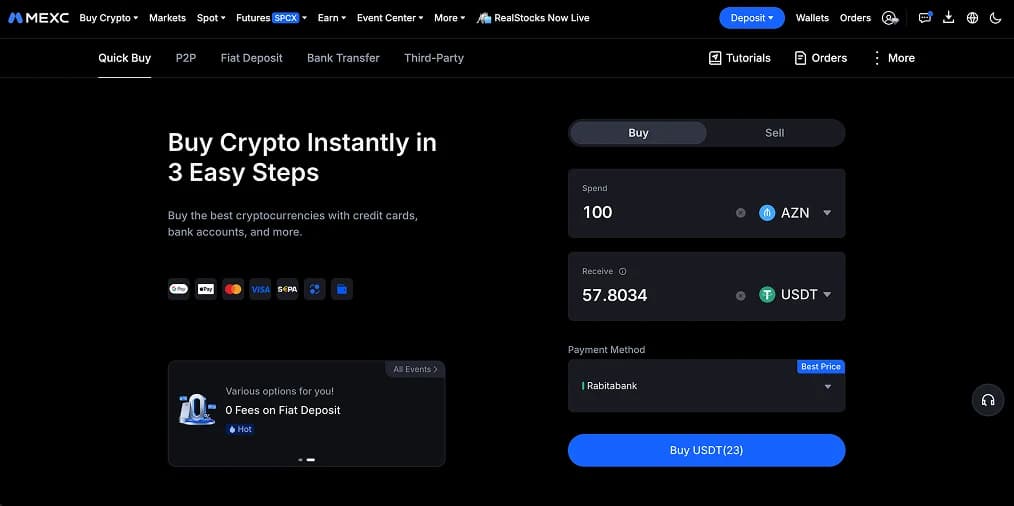This screenshot has width=1014, height=506.
Task: Click the download app icon
Action: 949,18
